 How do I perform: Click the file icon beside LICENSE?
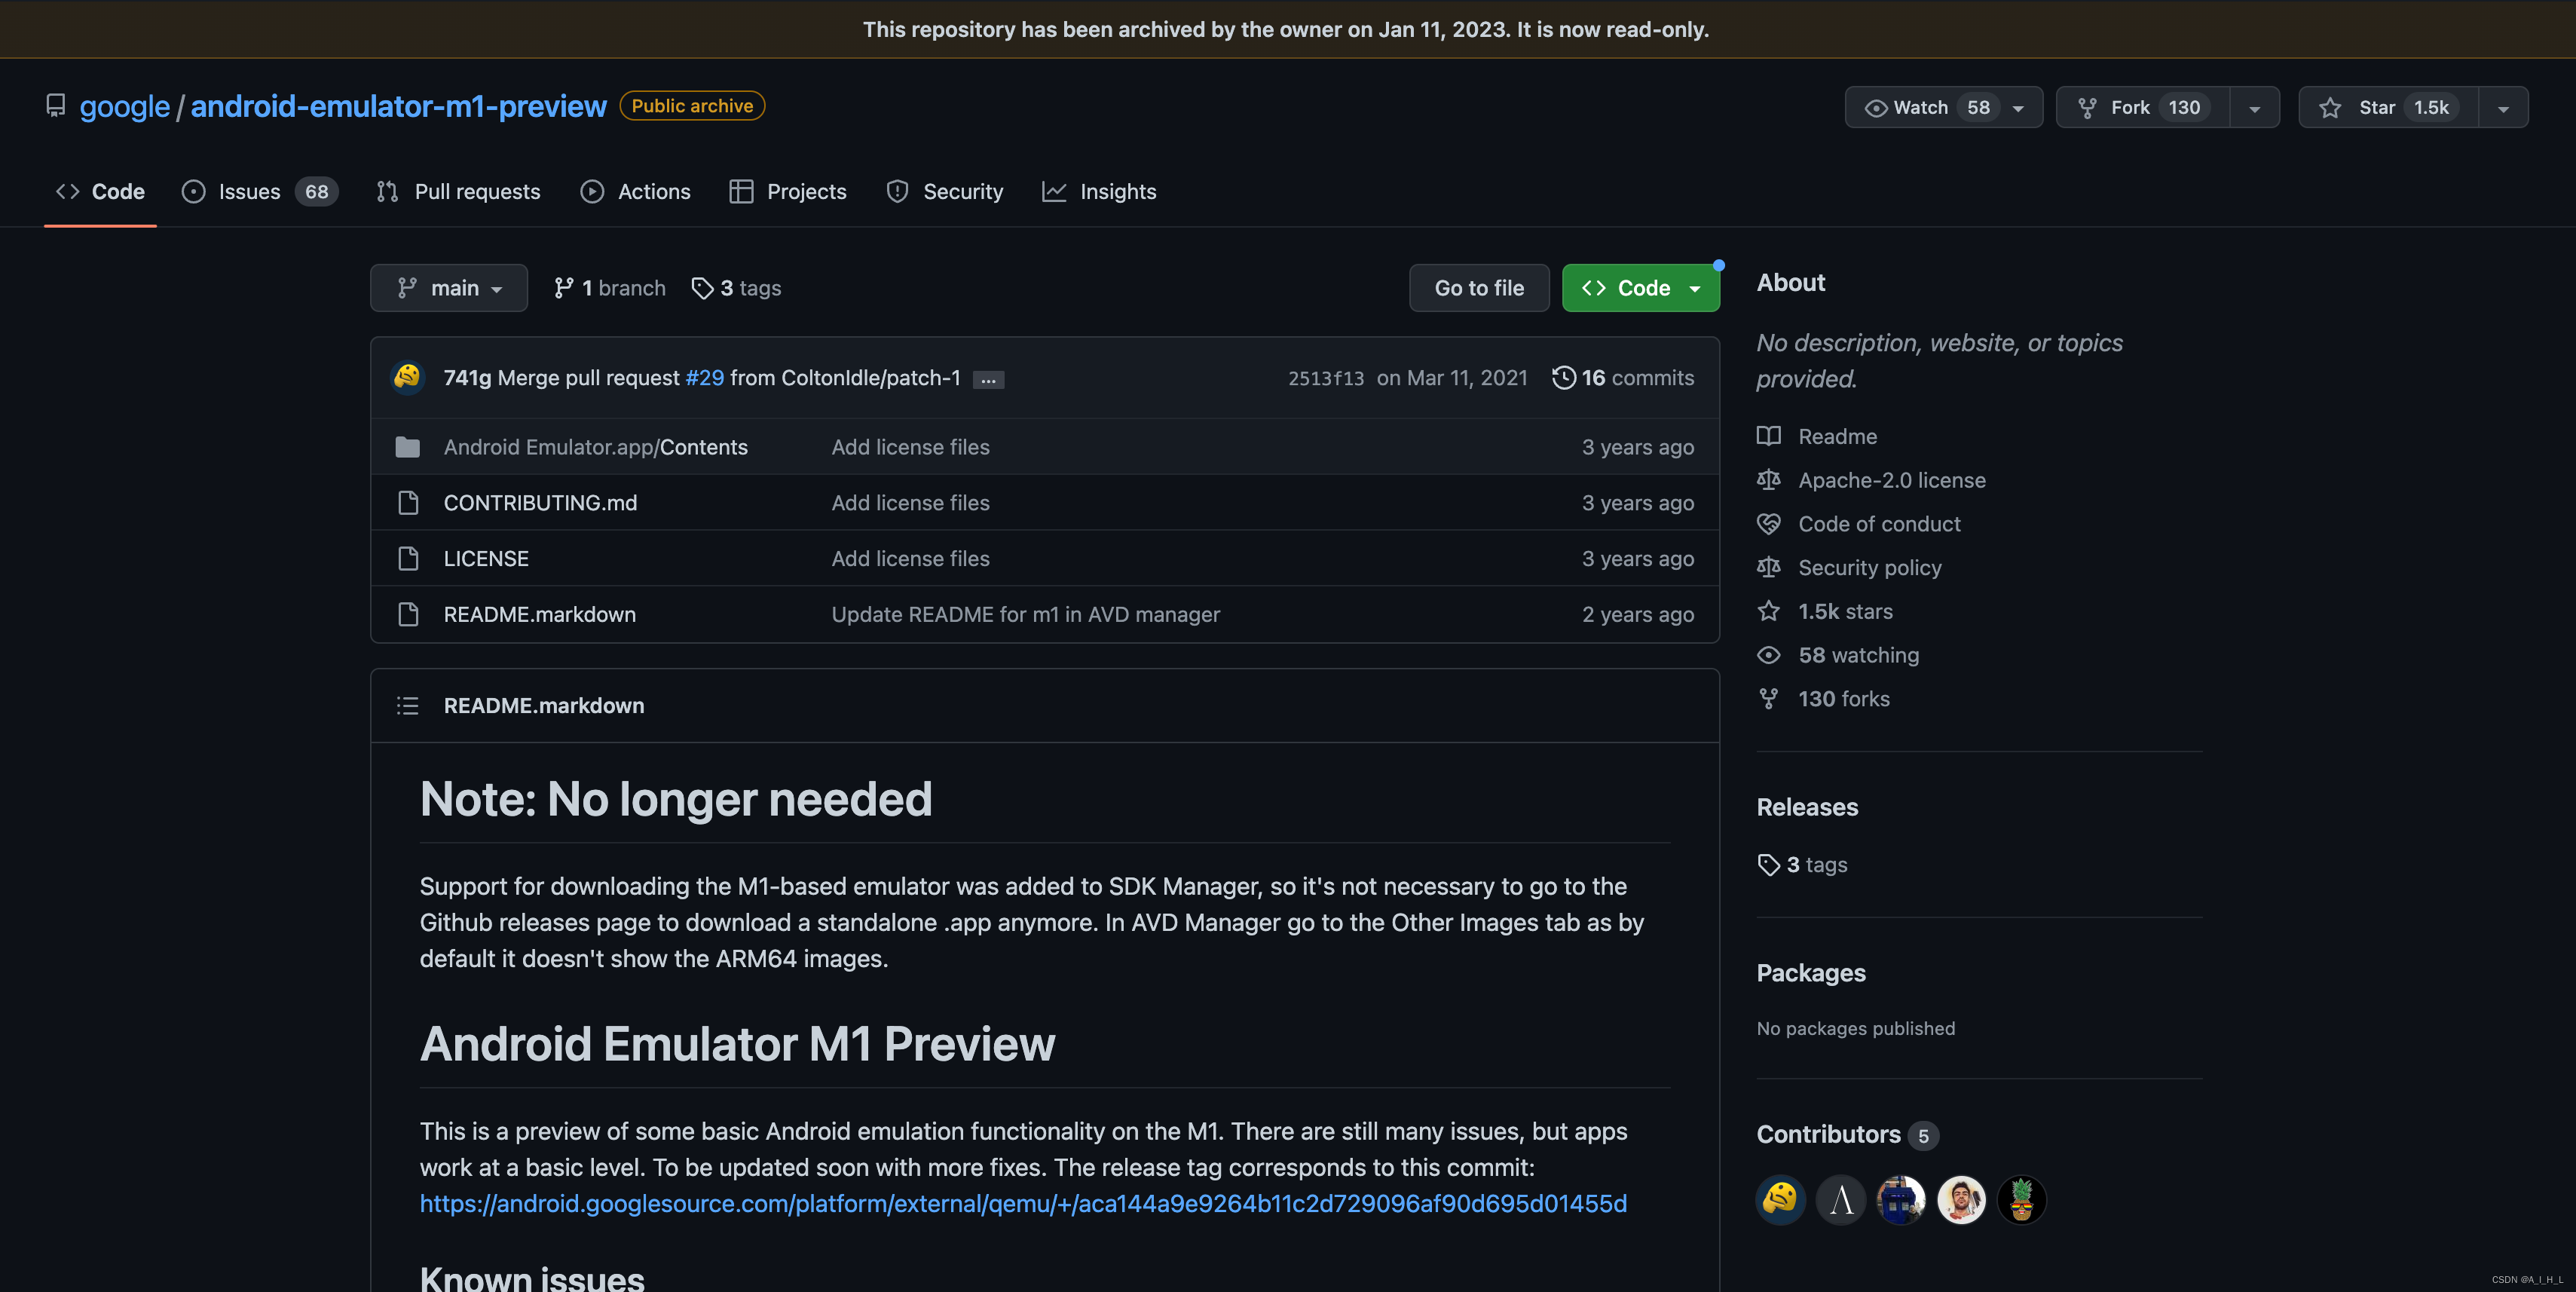[408, 559]
